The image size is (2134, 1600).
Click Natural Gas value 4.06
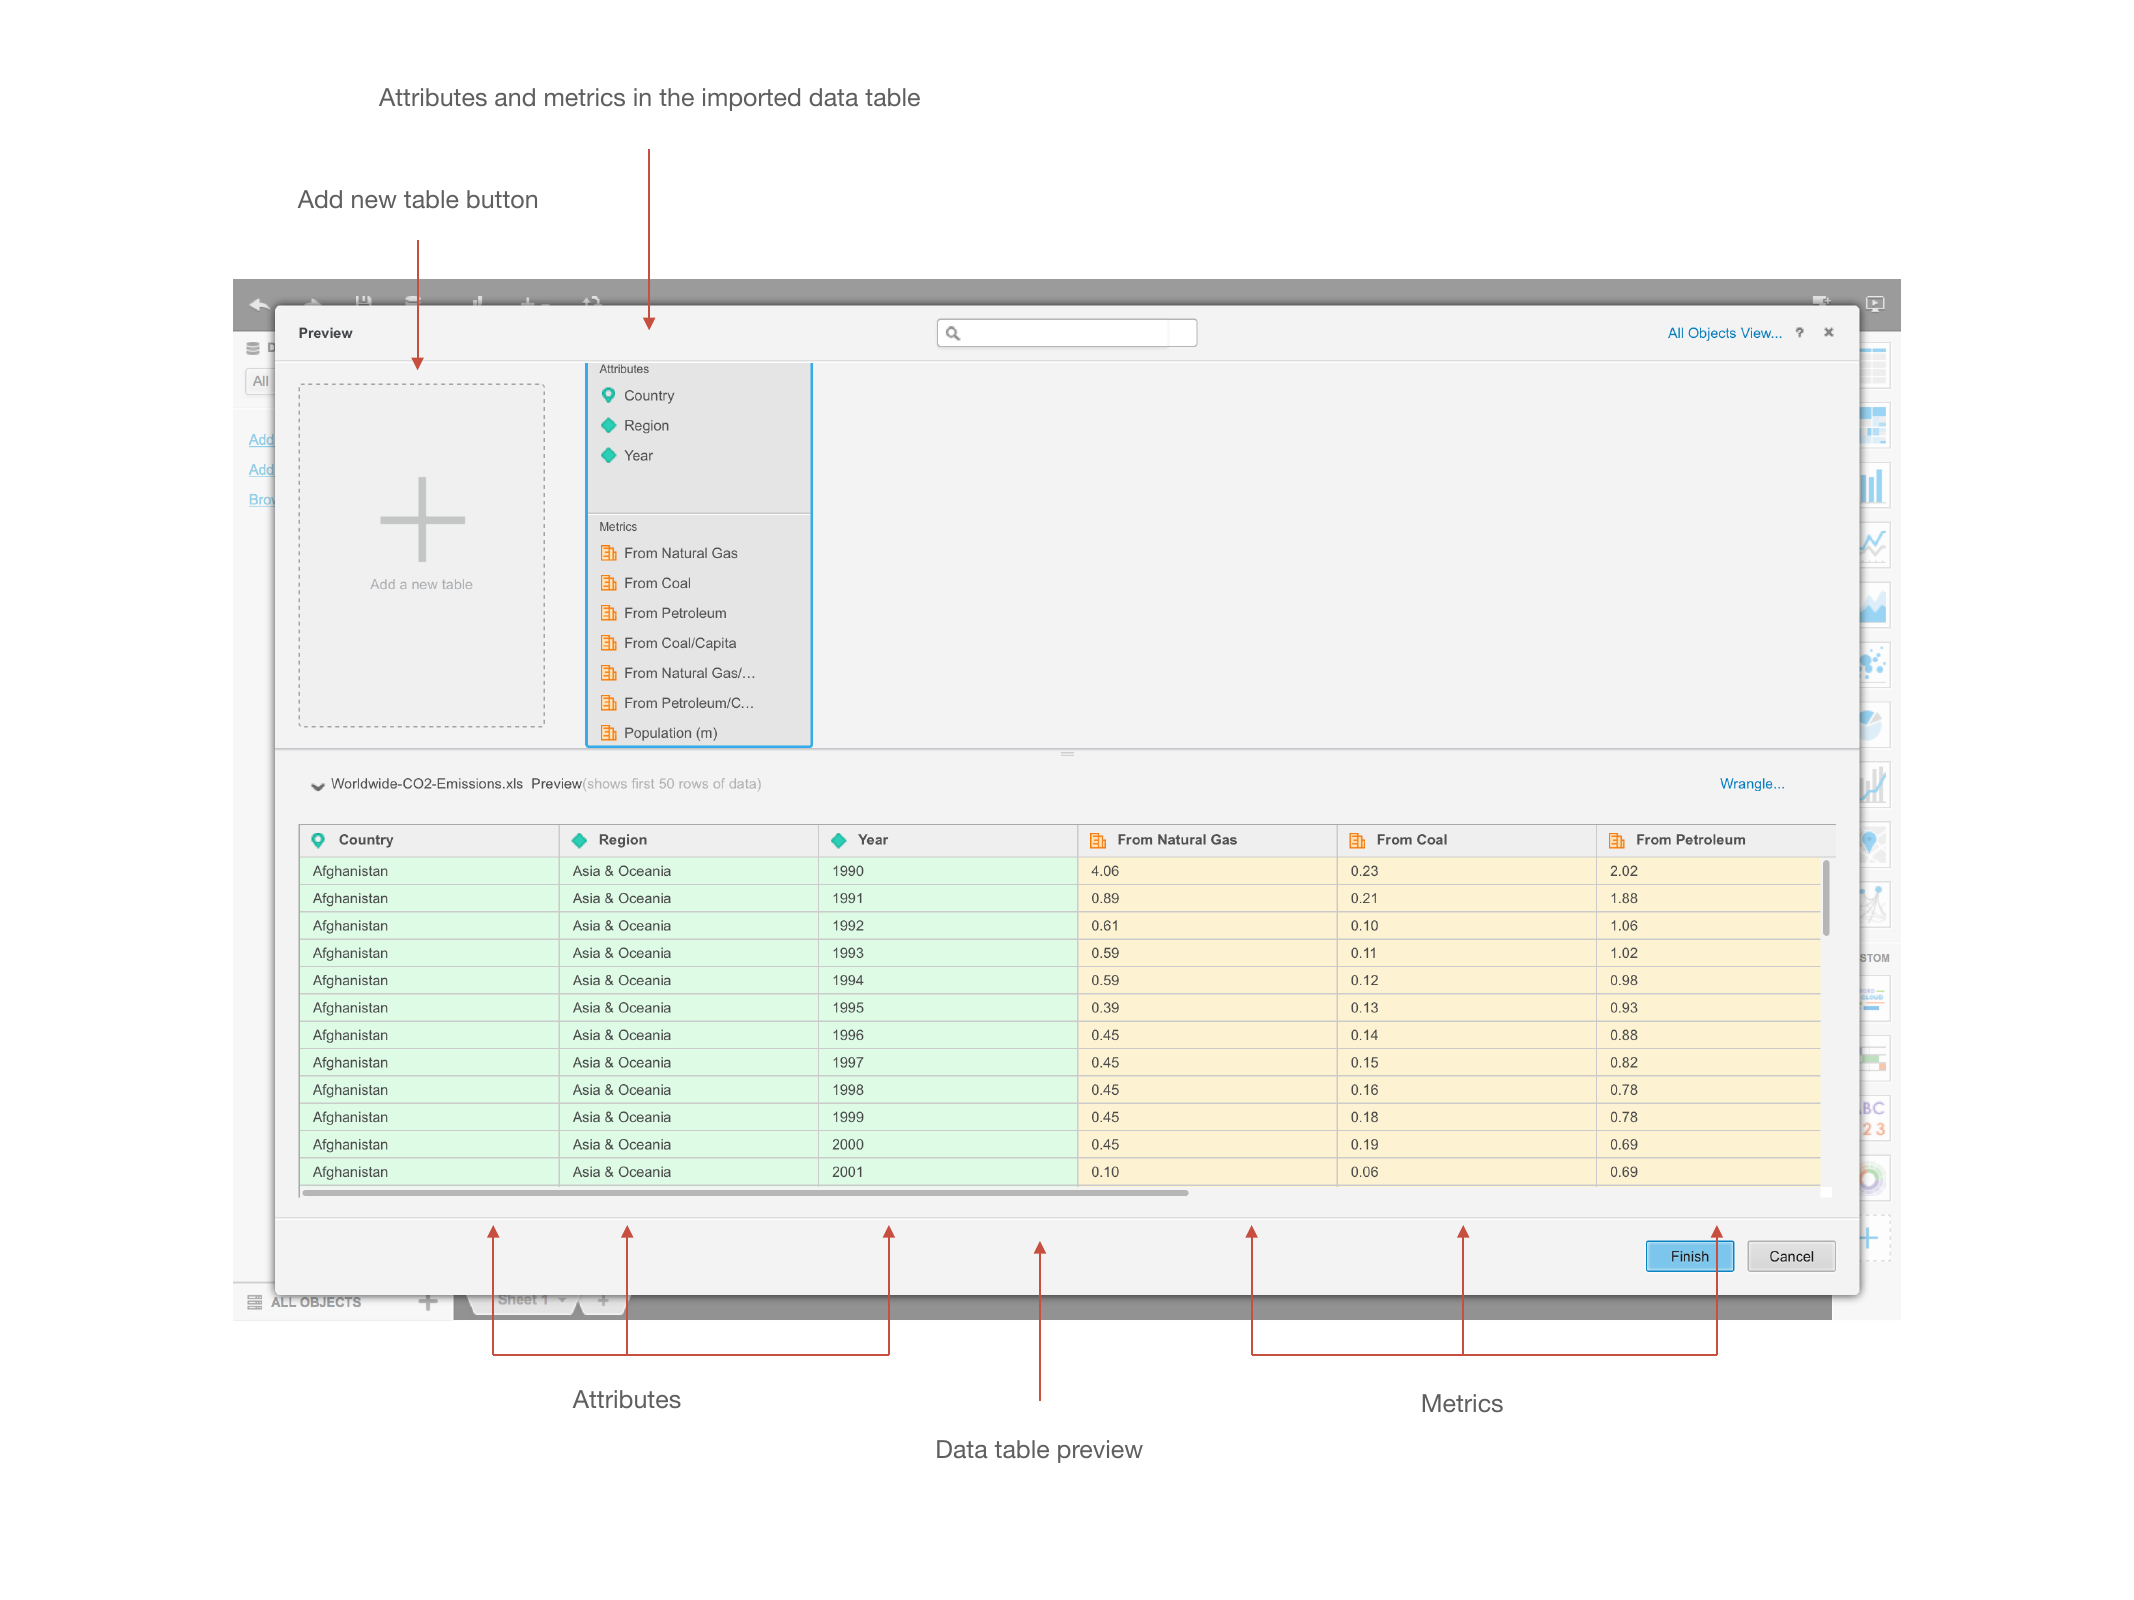pyautogui.click(x=1207, y=871)
